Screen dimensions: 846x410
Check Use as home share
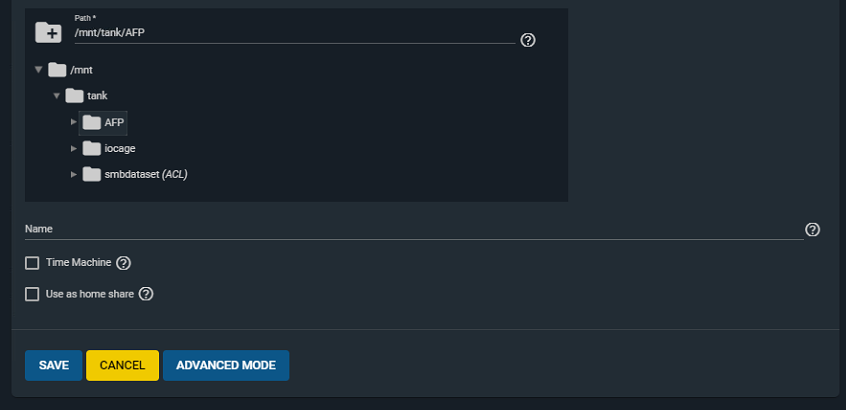click(x=32, y=294)
